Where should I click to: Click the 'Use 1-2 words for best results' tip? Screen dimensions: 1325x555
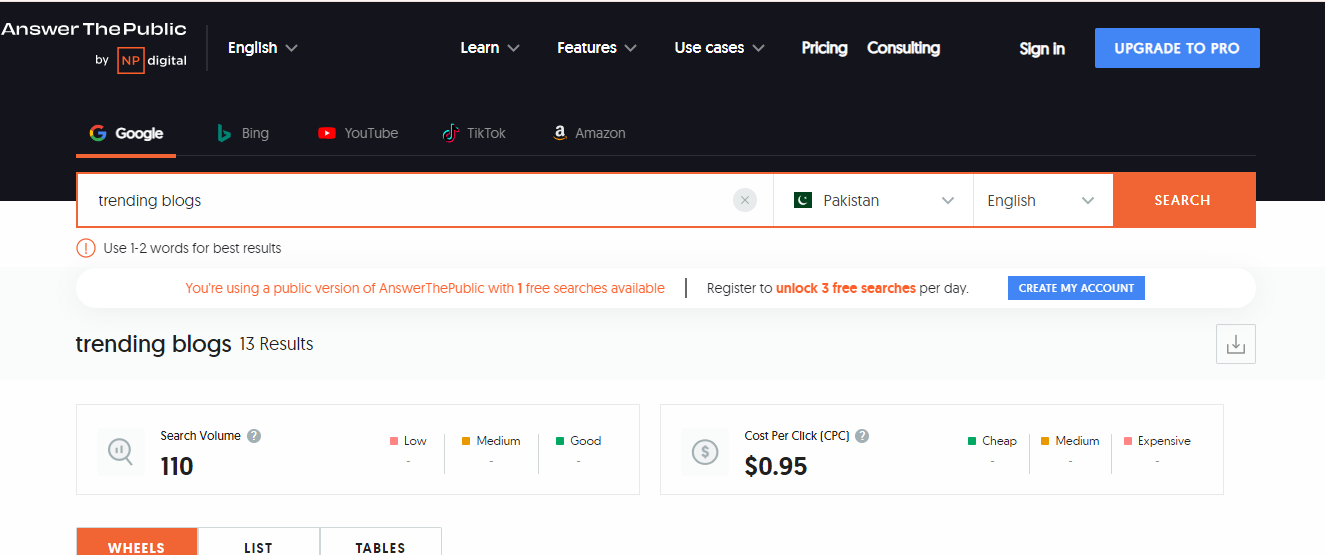192,248
